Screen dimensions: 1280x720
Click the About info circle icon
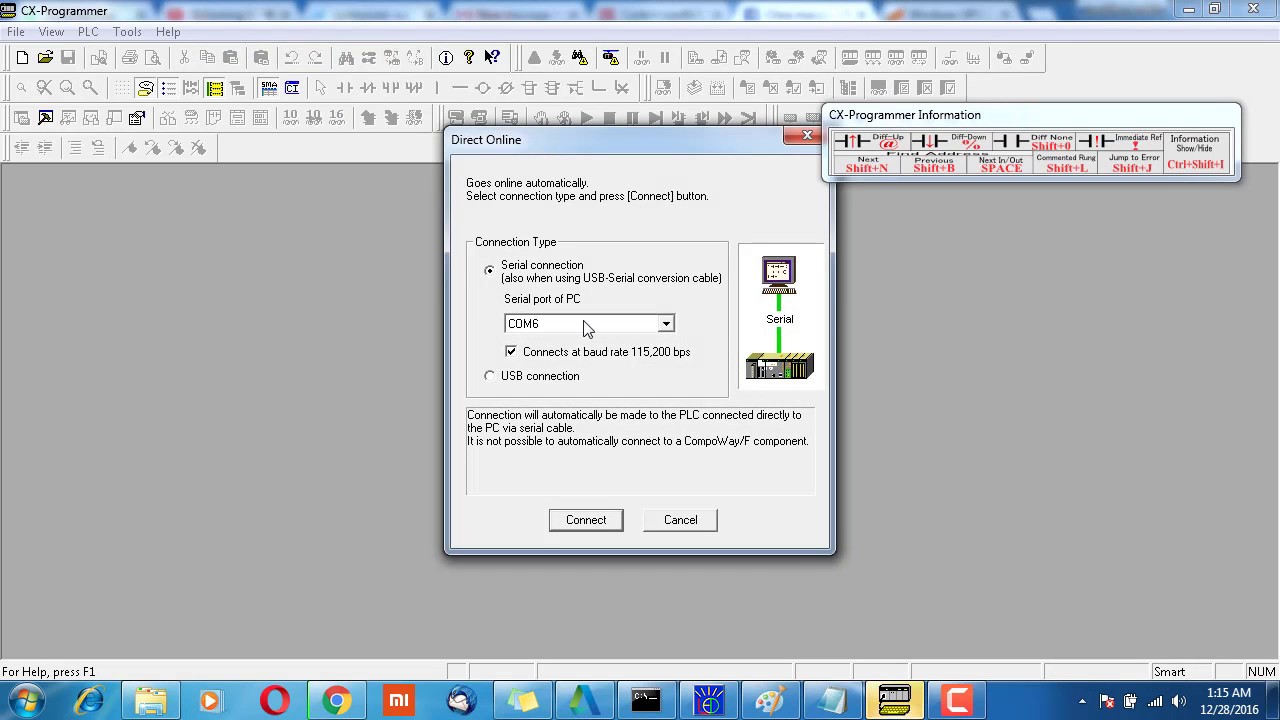[x=446, y=58]
